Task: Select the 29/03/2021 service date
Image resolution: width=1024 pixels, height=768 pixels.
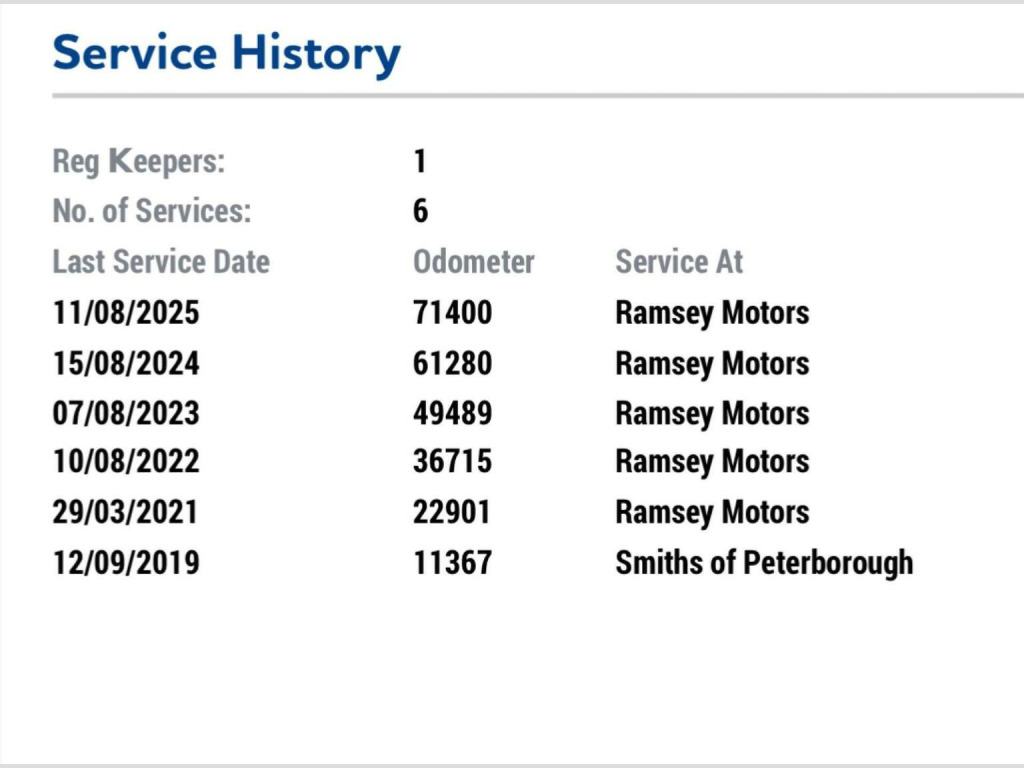Action: [126, 512]
